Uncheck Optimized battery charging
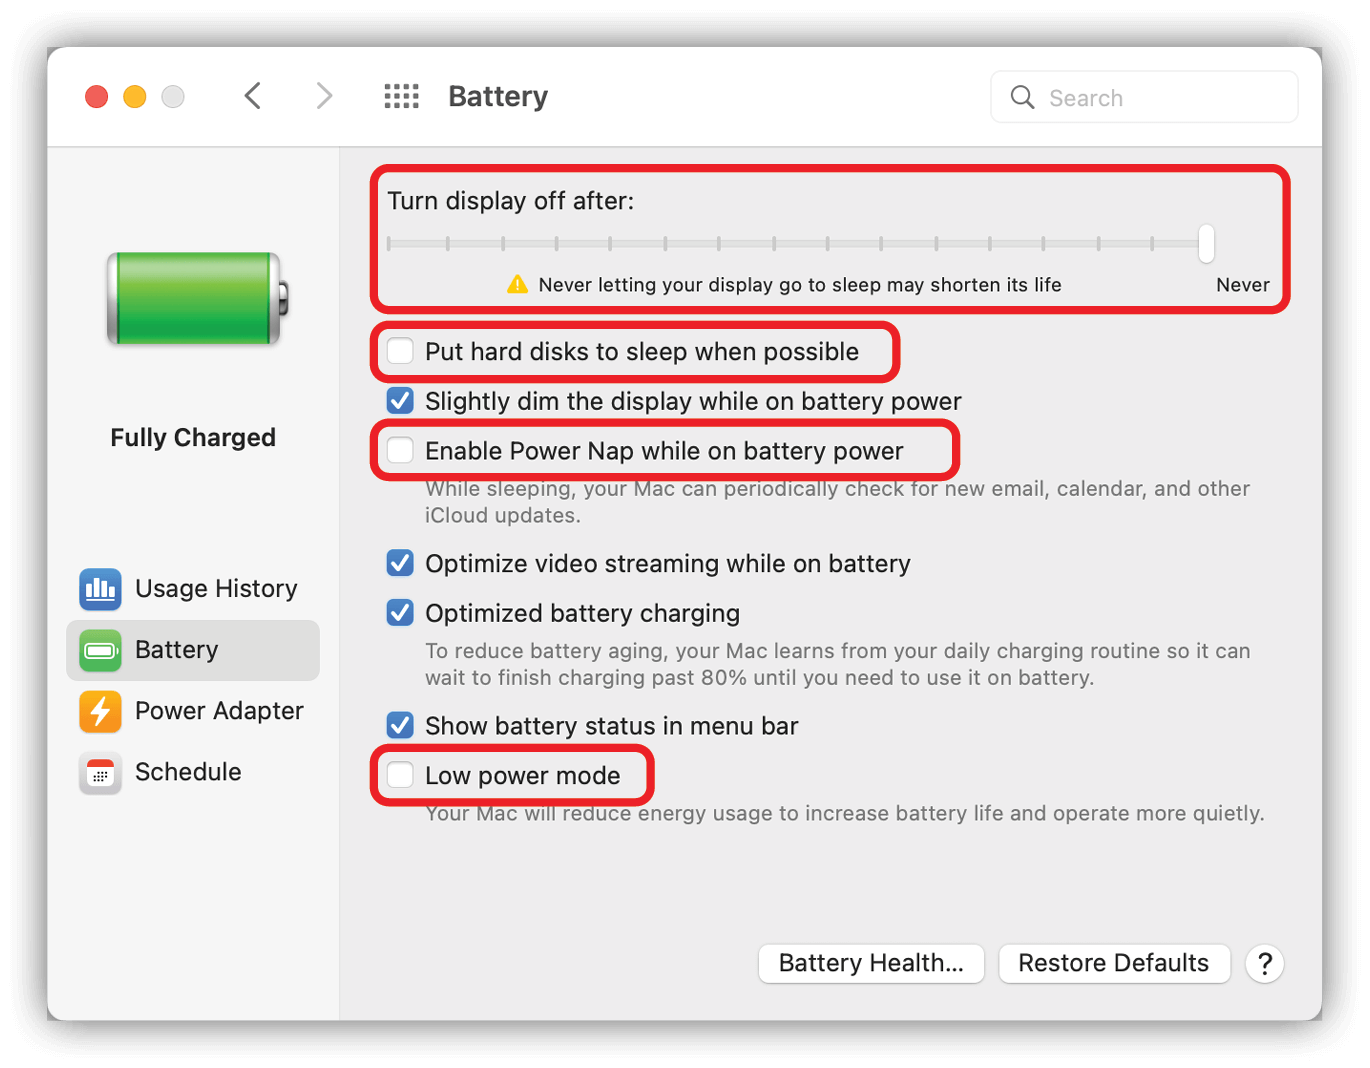1370x1068 pixels. [x=400, y=613]
